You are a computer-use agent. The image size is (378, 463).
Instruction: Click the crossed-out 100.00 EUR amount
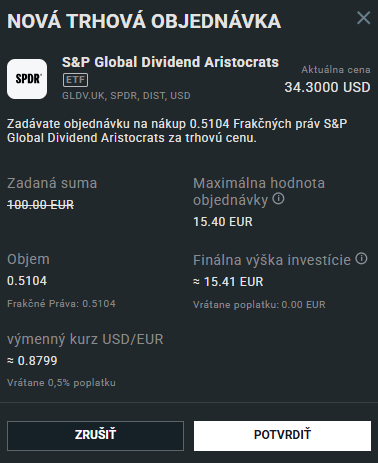pos(41,205)
